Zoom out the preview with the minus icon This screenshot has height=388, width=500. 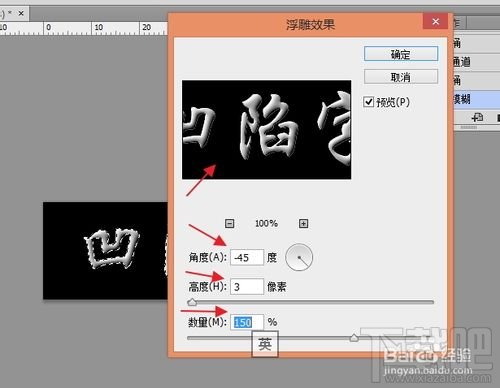(229, 223)
